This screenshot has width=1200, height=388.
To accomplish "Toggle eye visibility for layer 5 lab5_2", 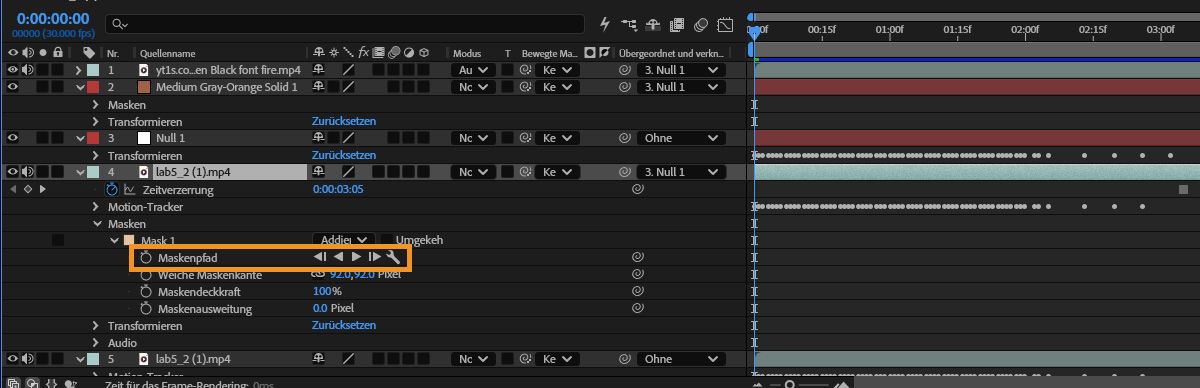I will pyautogui.click(x=13, y=359).
